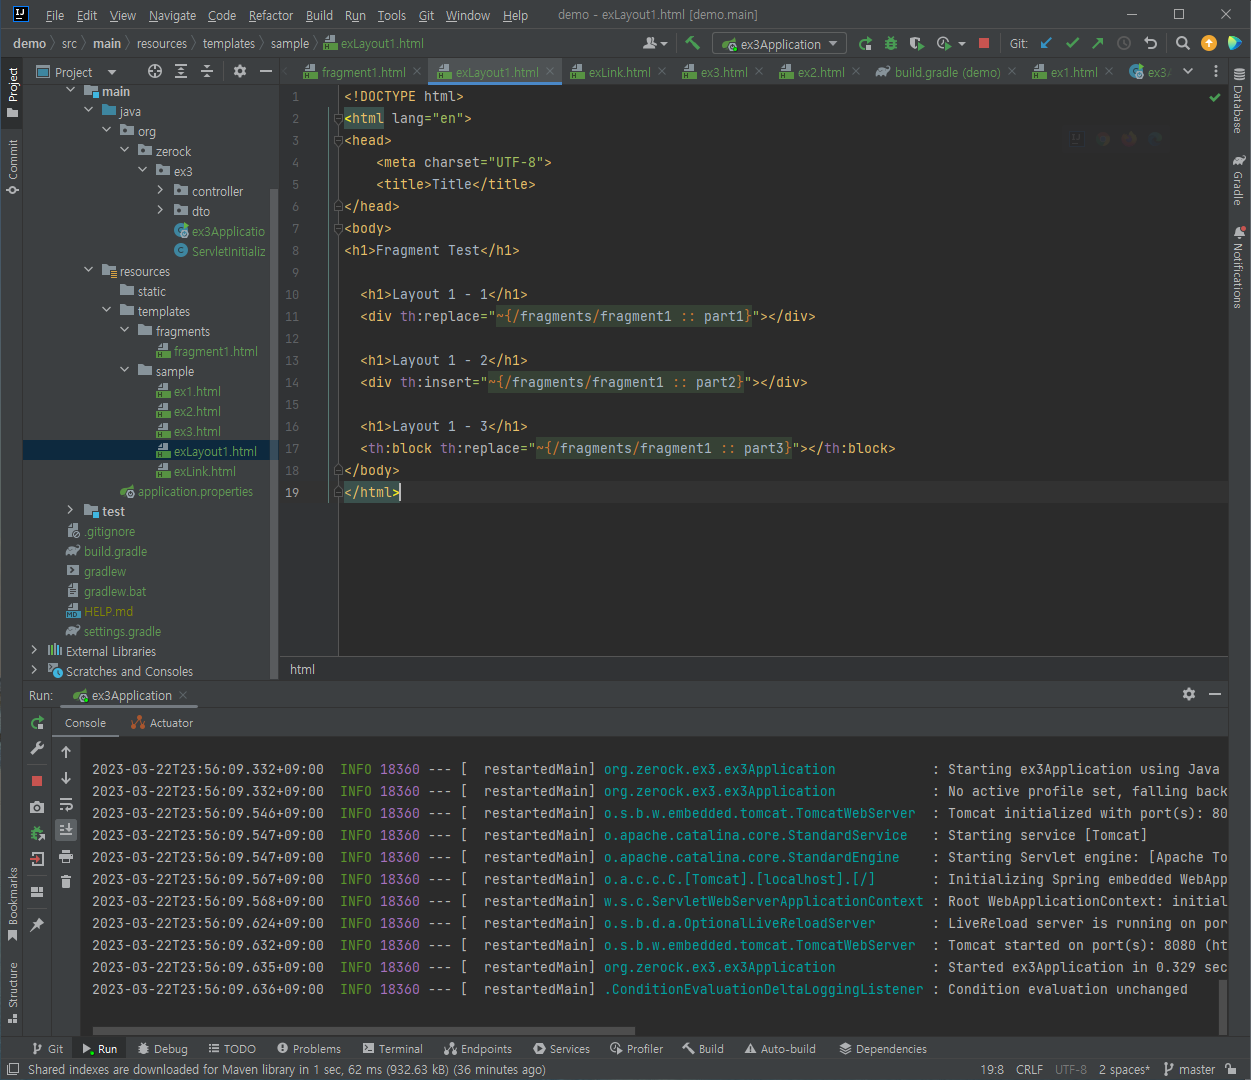The height and width of the screenshot is (1080, 1251).
Task: Click the console vertical scrollbar
Action: click(x=1222, y=1008)
